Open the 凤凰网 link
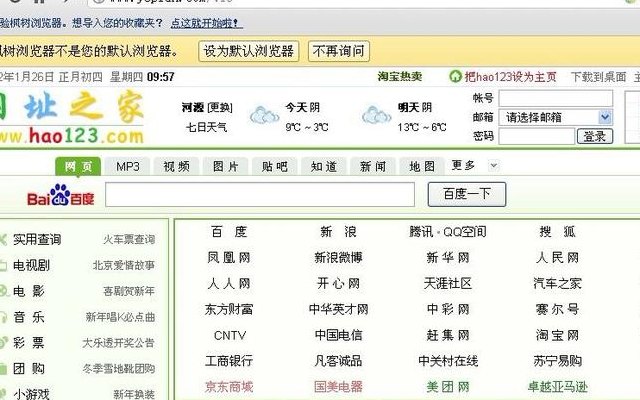Image resolution: width=640 pixels, height=400 pixels. point(229,258)
